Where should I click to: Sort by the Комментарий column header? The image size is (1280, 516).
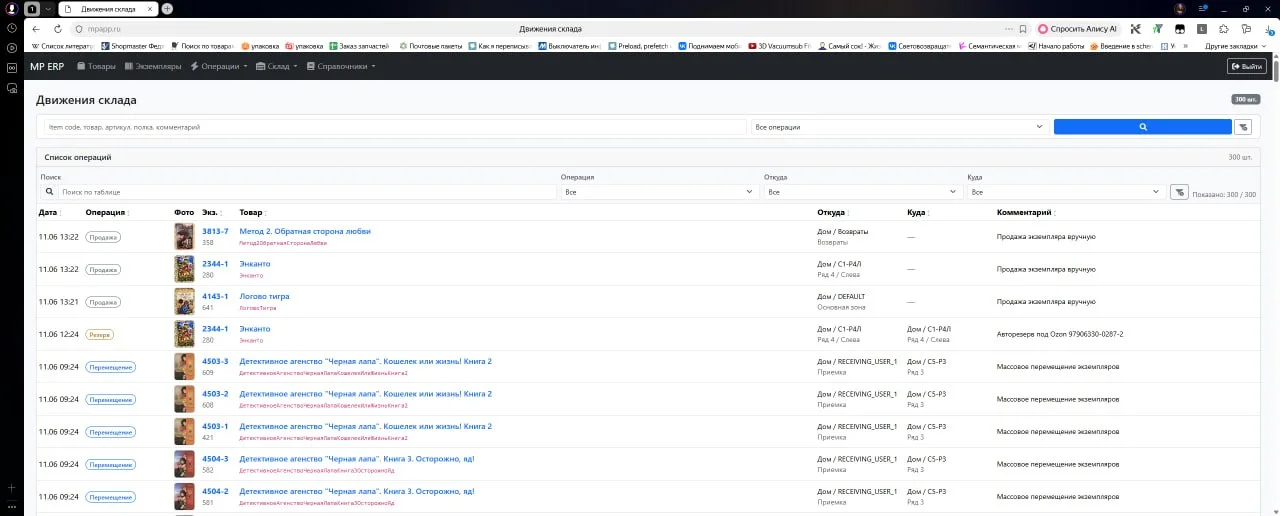click(1024, 213)
